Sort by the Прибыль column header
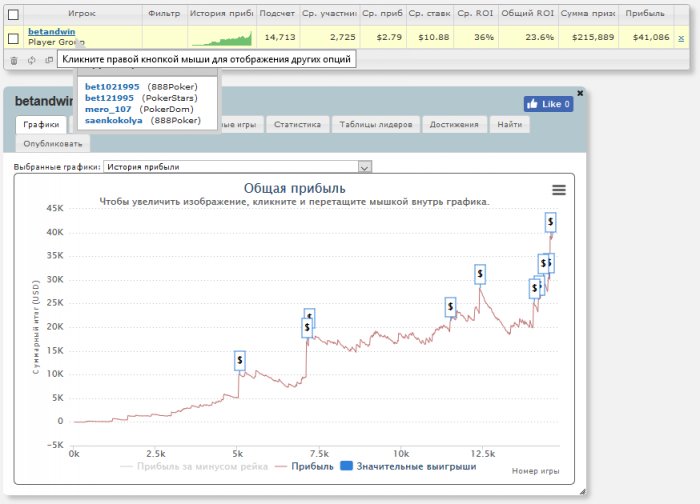 coord(645,13)
